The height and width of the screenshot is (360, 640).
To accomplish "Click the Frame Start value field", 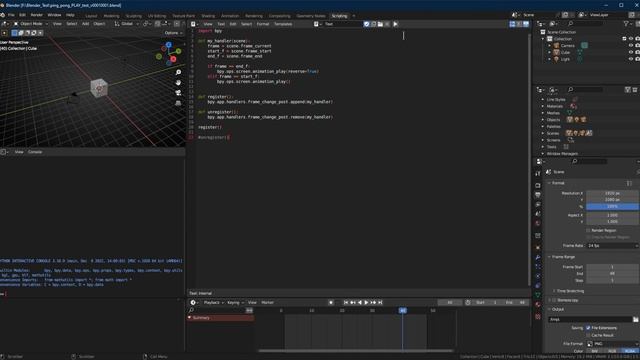I will (x=612, y=267).
